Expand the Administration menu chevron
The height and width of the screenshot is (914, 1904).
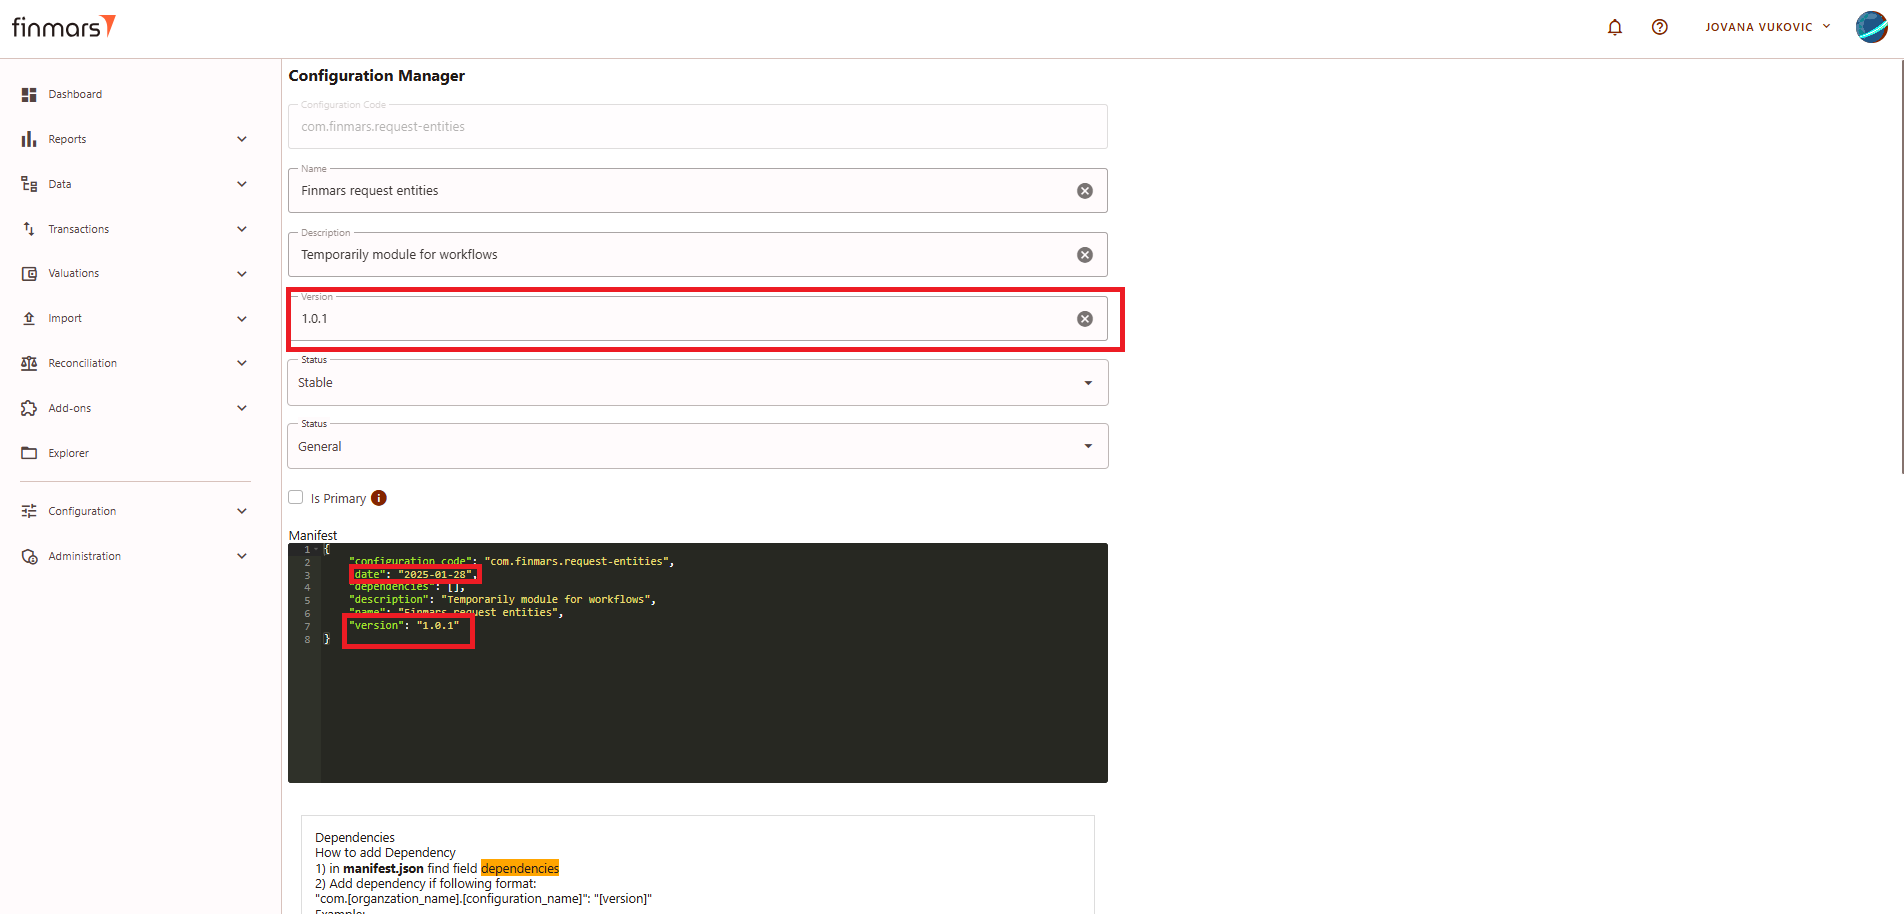tap(242, 556)
